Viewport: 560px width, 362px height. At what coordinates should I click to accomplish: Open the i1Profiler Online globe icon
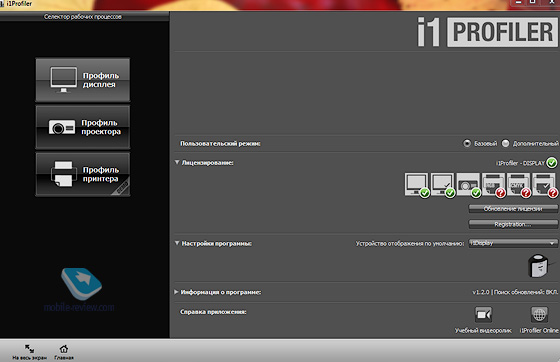pos(539,315)
